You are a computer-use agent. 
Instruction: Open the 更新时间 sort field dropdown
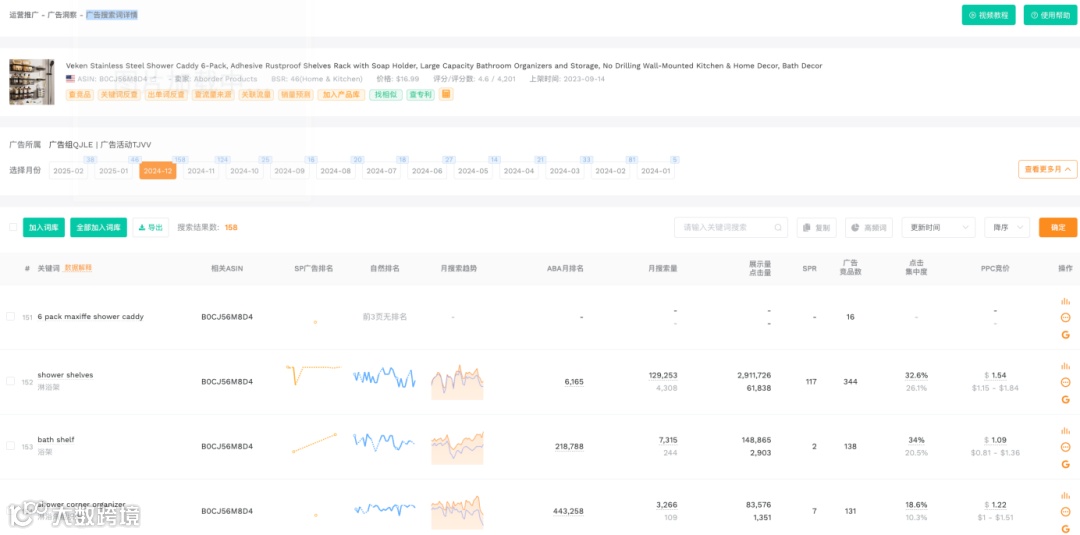tap(938, 228)
